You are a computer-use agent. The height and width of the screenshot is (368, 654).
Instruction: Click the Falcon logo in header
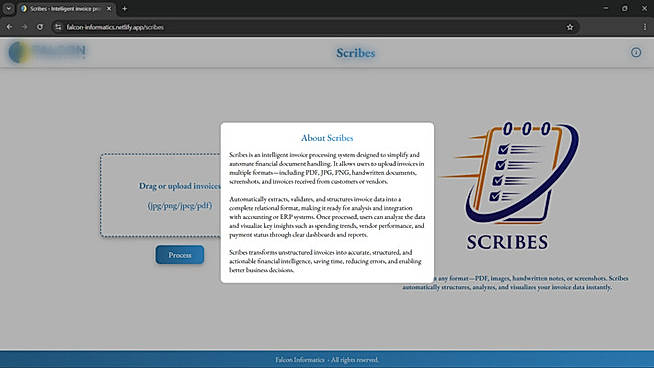[x=47, y=52]
